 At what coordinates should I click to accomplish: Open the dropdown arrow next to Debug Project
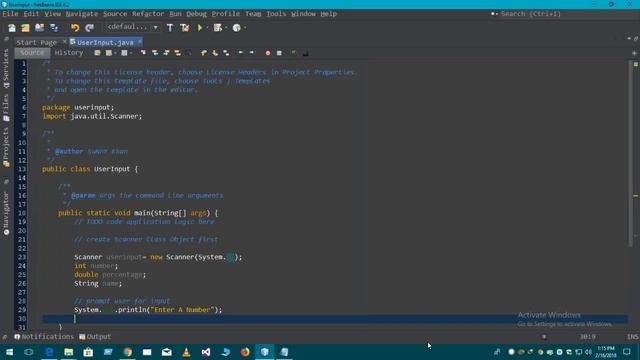point(226,28)
